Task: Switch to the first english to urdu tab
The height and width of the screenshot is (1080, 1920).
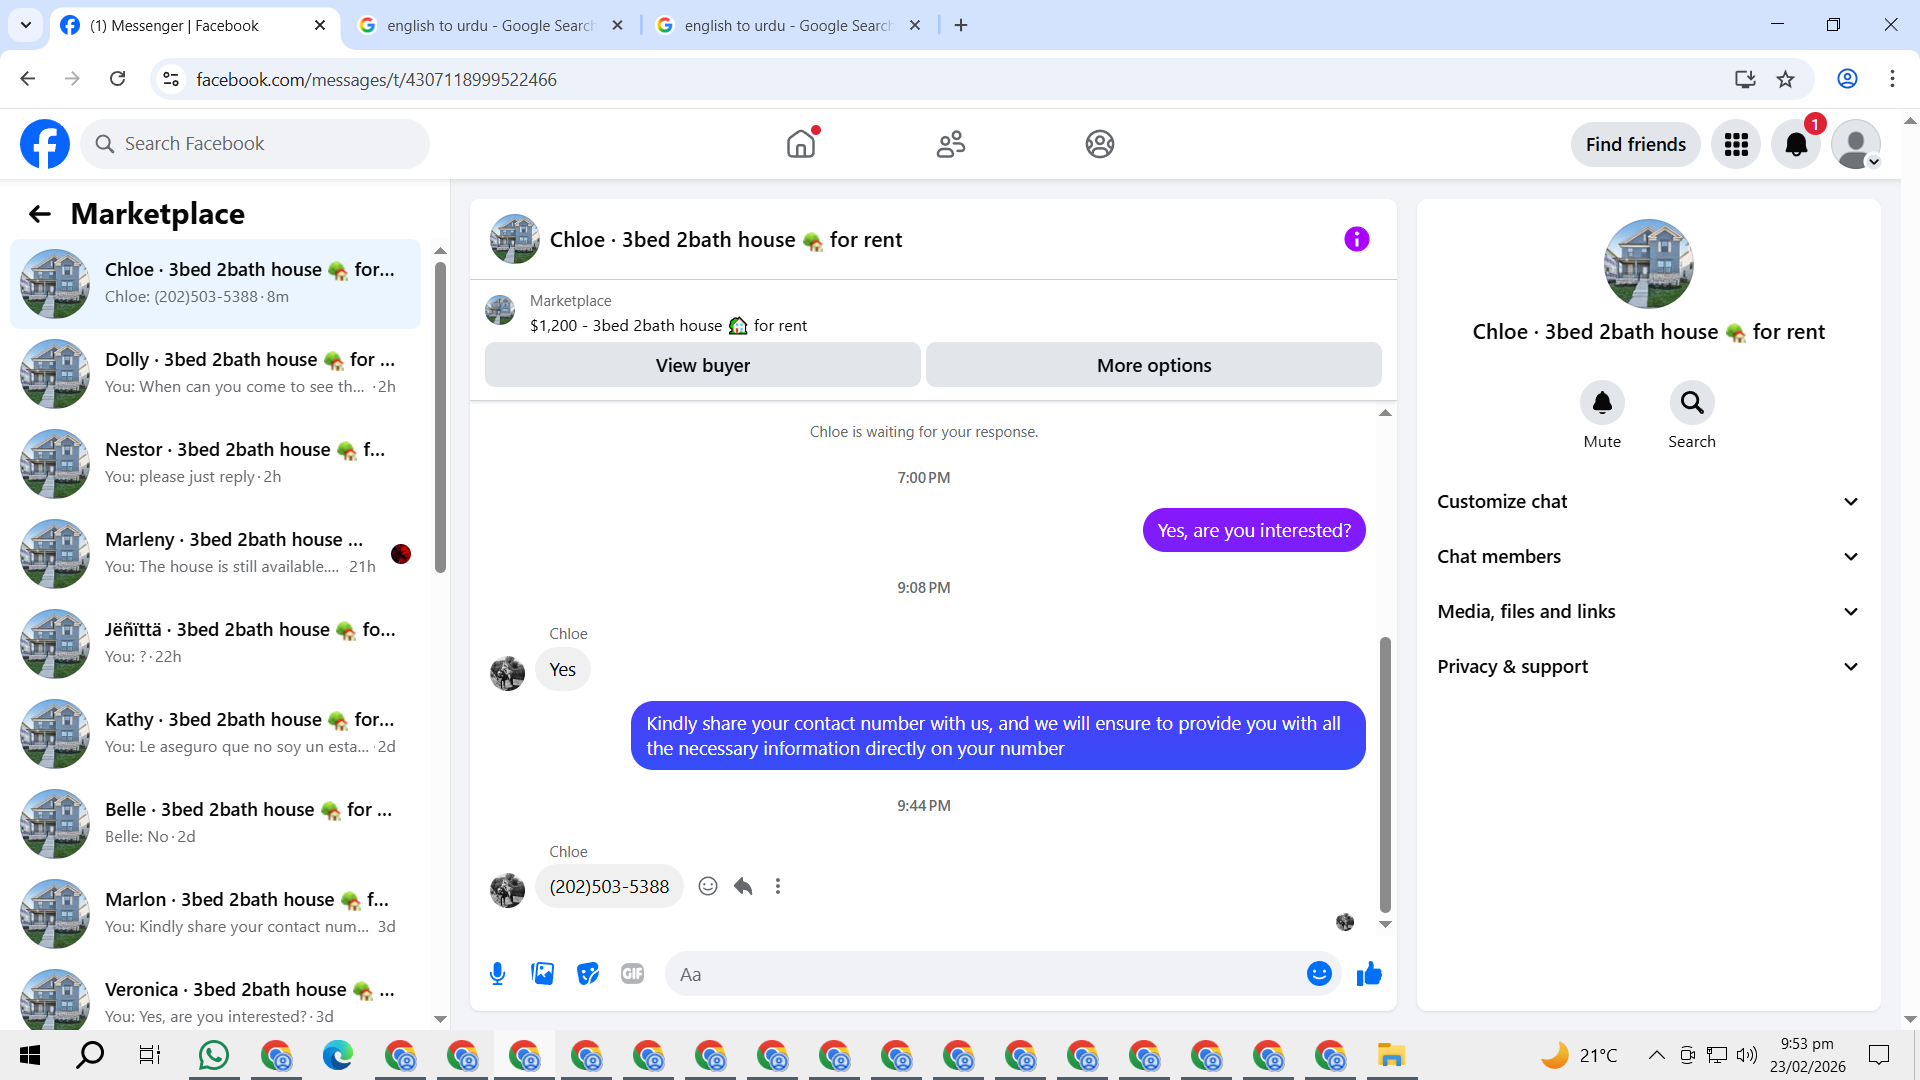Action: pos(490,25)
